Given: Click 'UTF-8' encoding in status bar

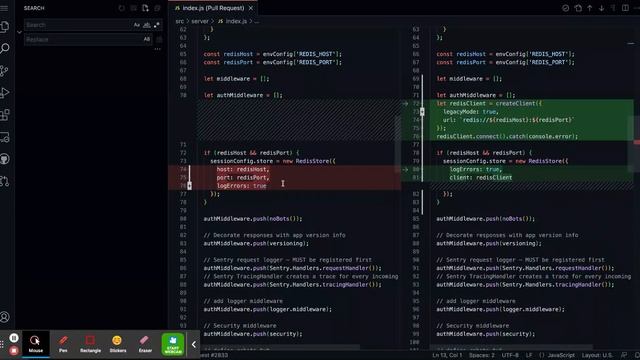Looking at the screenshot, I should point(510,355).
